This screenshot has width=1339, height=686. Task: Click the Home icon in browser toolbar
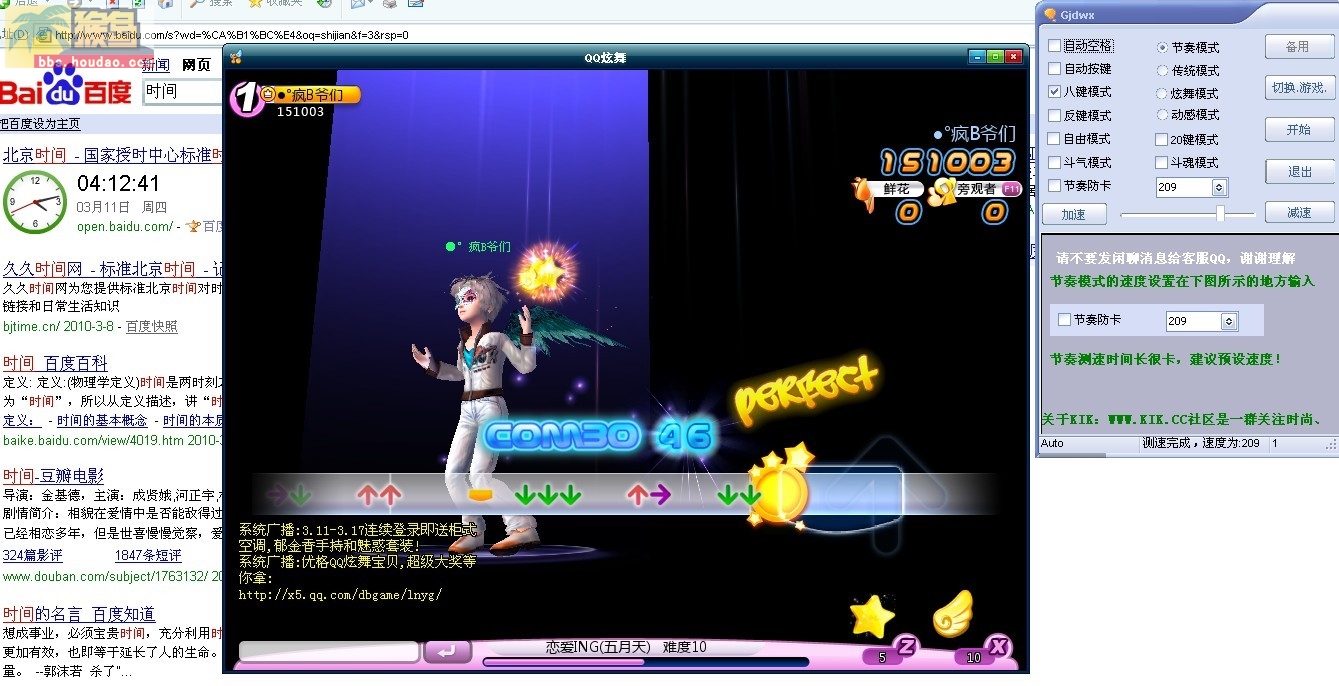click(x=165, y=4)
